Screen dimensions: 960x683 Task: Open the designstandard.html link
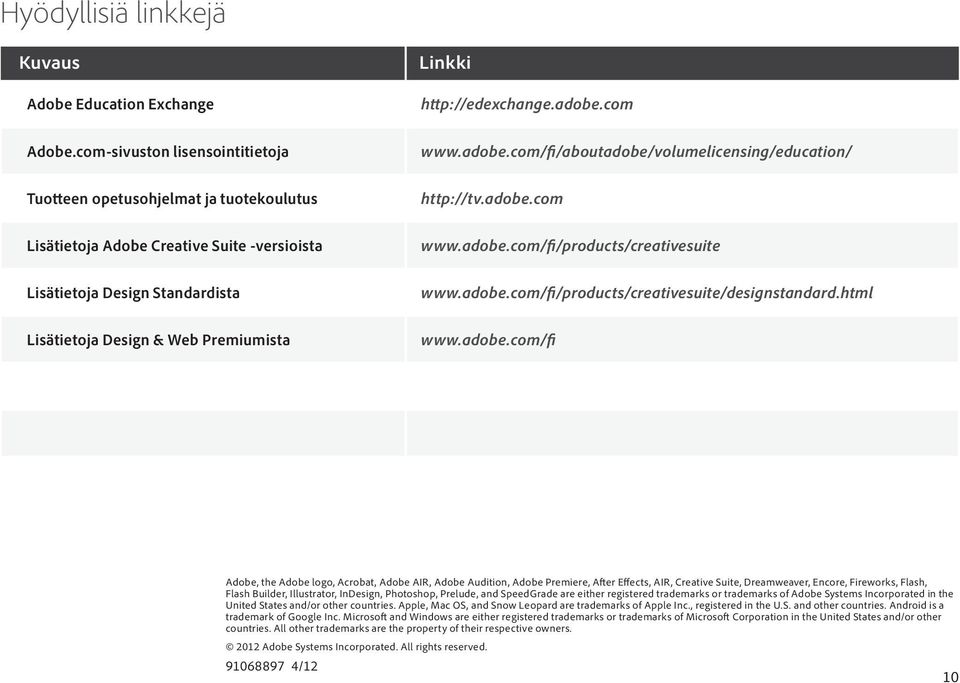pyautogui.click(x=647, y=293)
